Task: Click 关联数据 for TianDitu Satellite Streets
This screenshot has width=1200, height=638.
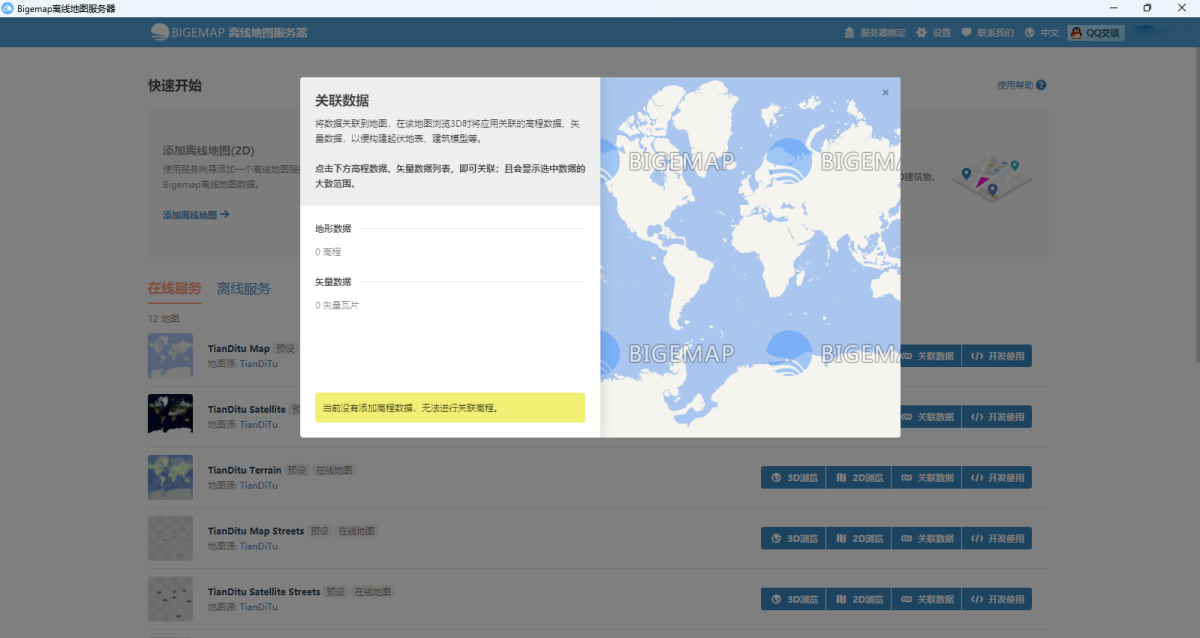Action: pyautogui.click(x=927, y=600)
